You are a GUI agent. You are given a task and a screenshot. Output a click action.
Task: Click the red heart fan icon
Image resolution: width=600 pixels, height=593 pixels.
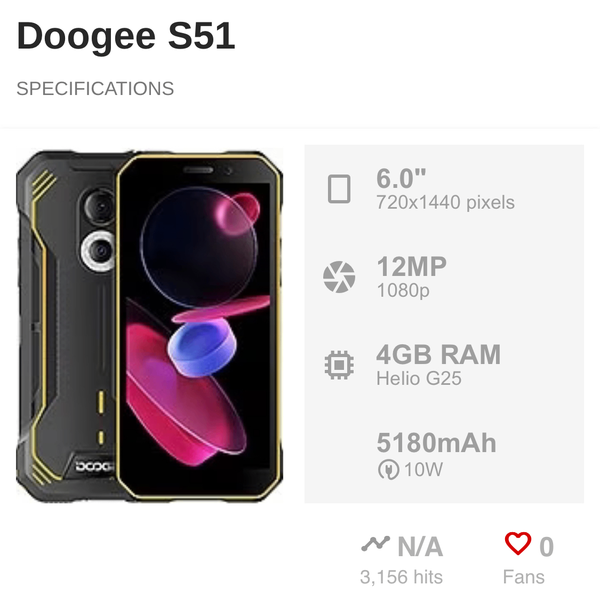[x=517, y=544]
